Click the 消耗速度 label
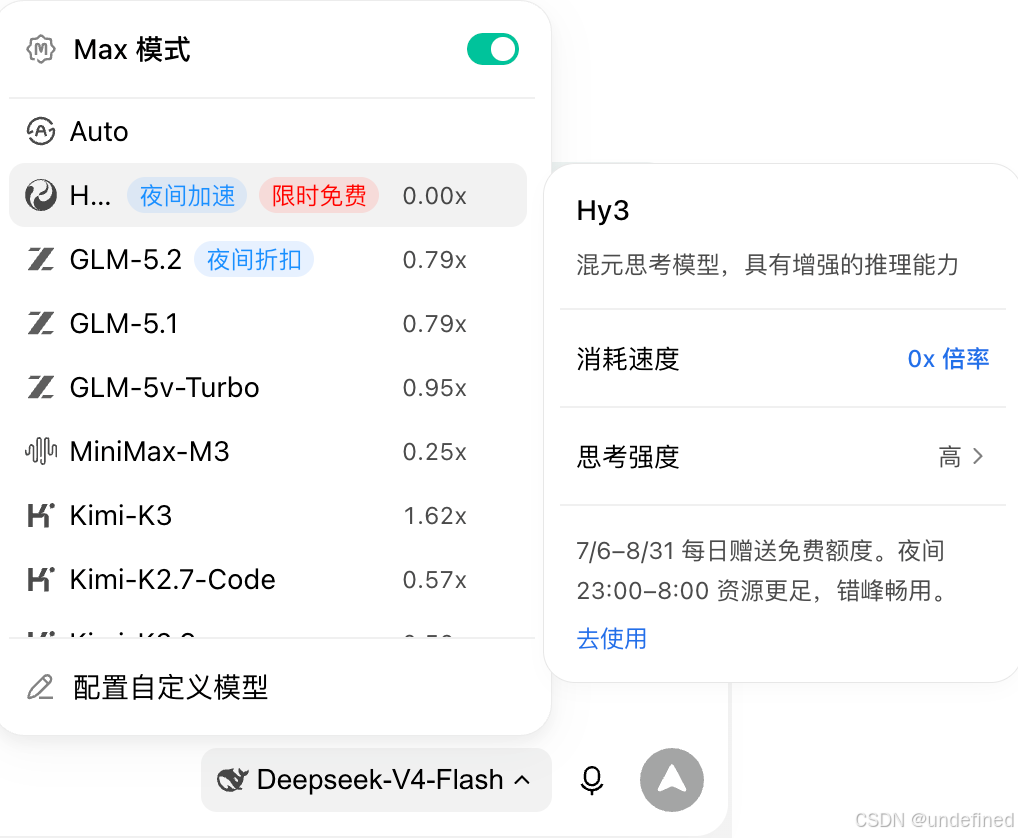1018x838 pixels. (x=628, y=359)
